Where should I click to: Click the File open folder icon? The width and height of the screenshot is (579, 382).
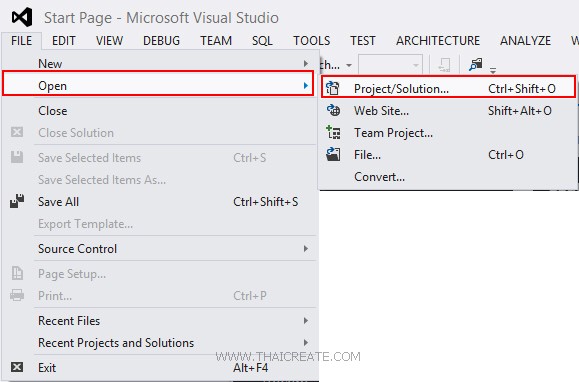pyautogui.click(x=333, y=154)
